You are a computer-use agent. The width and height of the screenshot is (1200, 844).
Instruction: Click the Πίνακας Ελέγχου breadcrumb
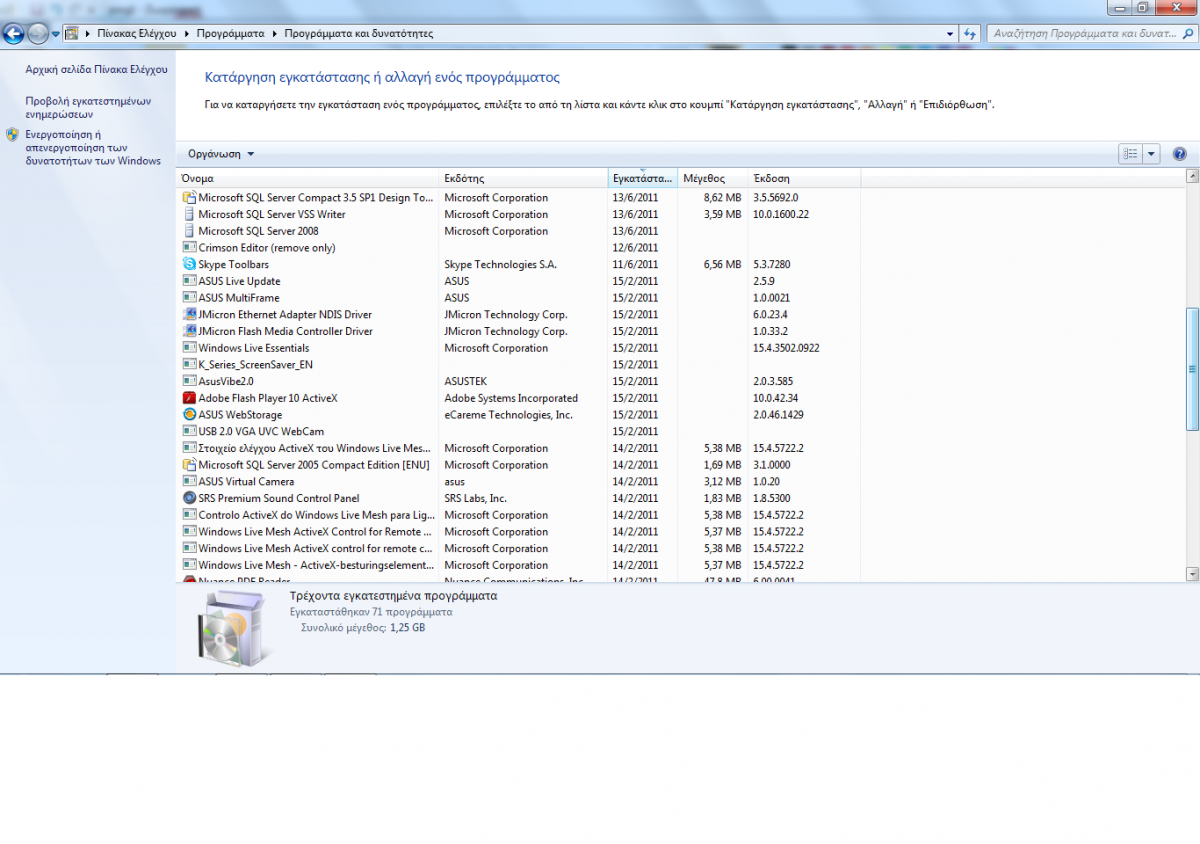(136, 33)
